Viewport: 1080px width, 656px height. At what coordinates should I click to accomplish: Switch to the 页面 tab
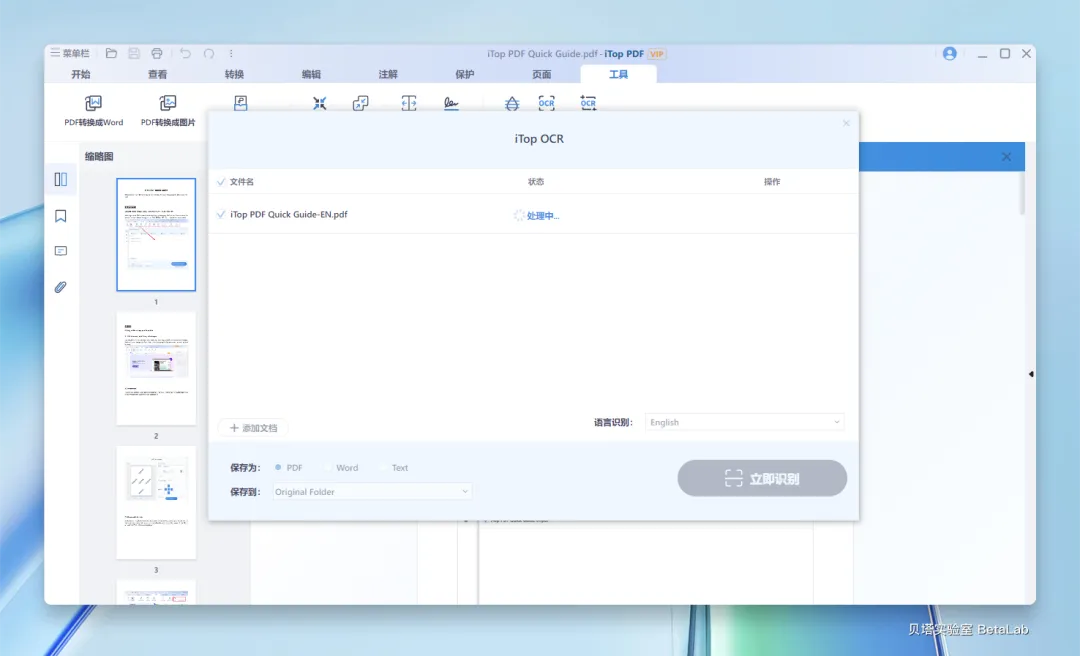pyautogui.click(x=541, y=74)
